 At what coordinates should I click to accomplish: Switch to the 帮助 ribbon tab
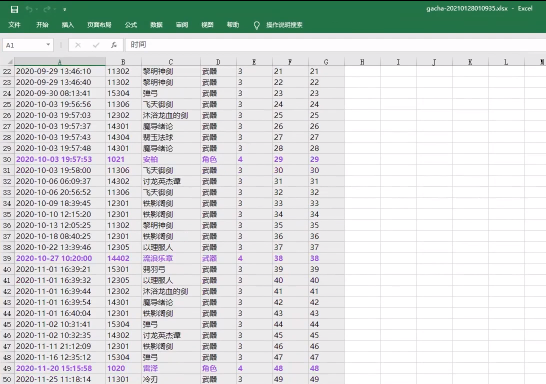click(x=233, y=25)
